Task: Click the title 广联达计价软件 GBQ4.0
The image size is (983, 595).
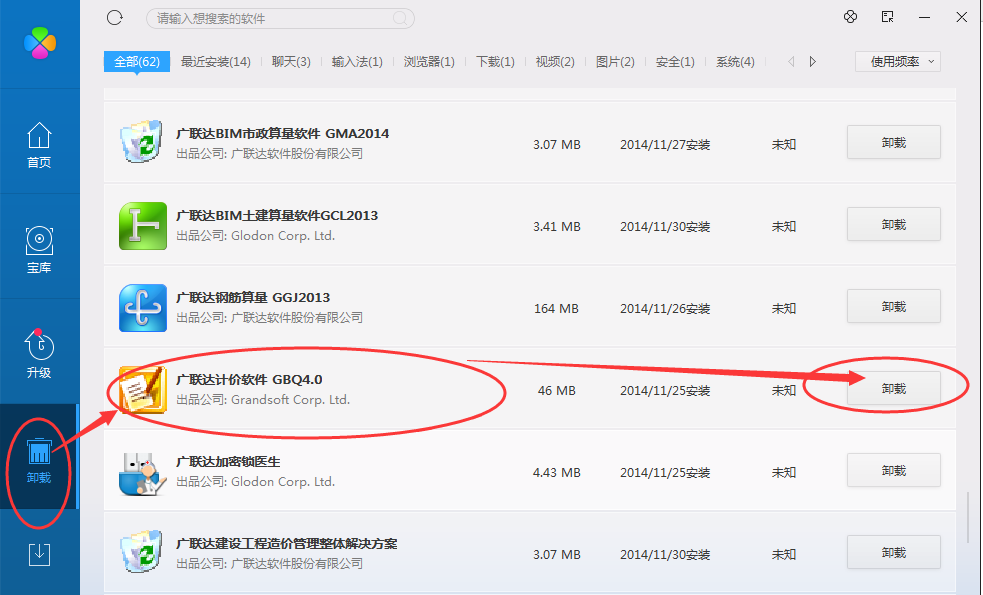Action: (249, 380)
